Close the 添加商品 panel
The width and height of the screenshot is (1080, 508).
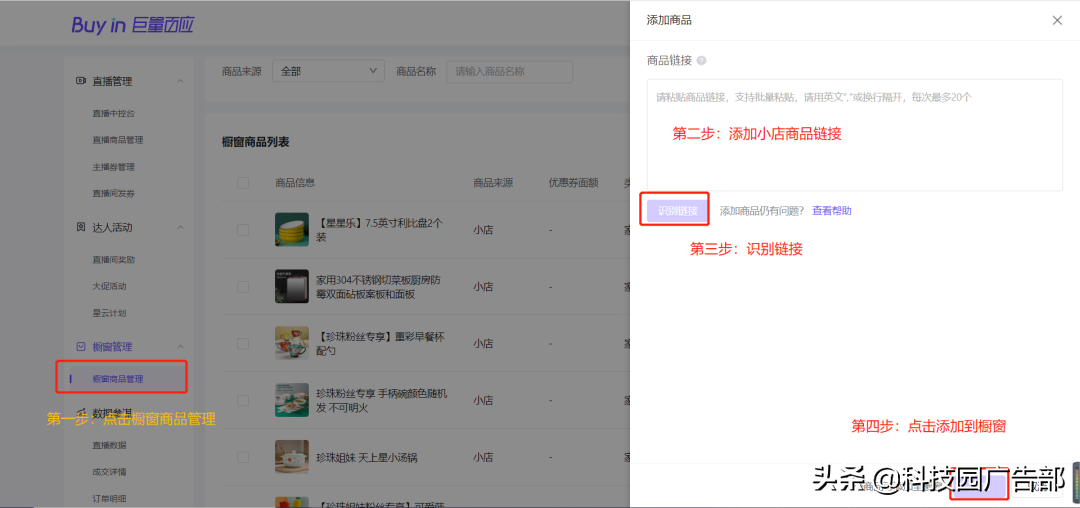tap(1057, 20)
